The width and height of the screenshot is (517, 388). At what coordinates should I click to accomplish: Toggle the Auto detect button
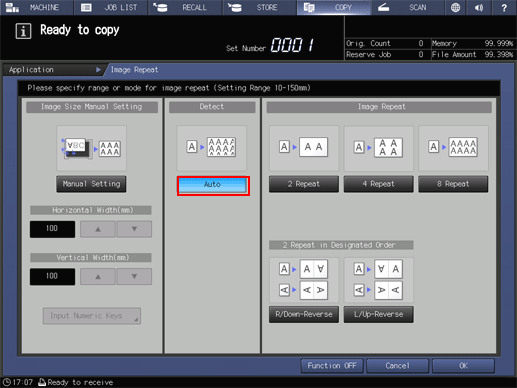213,185
